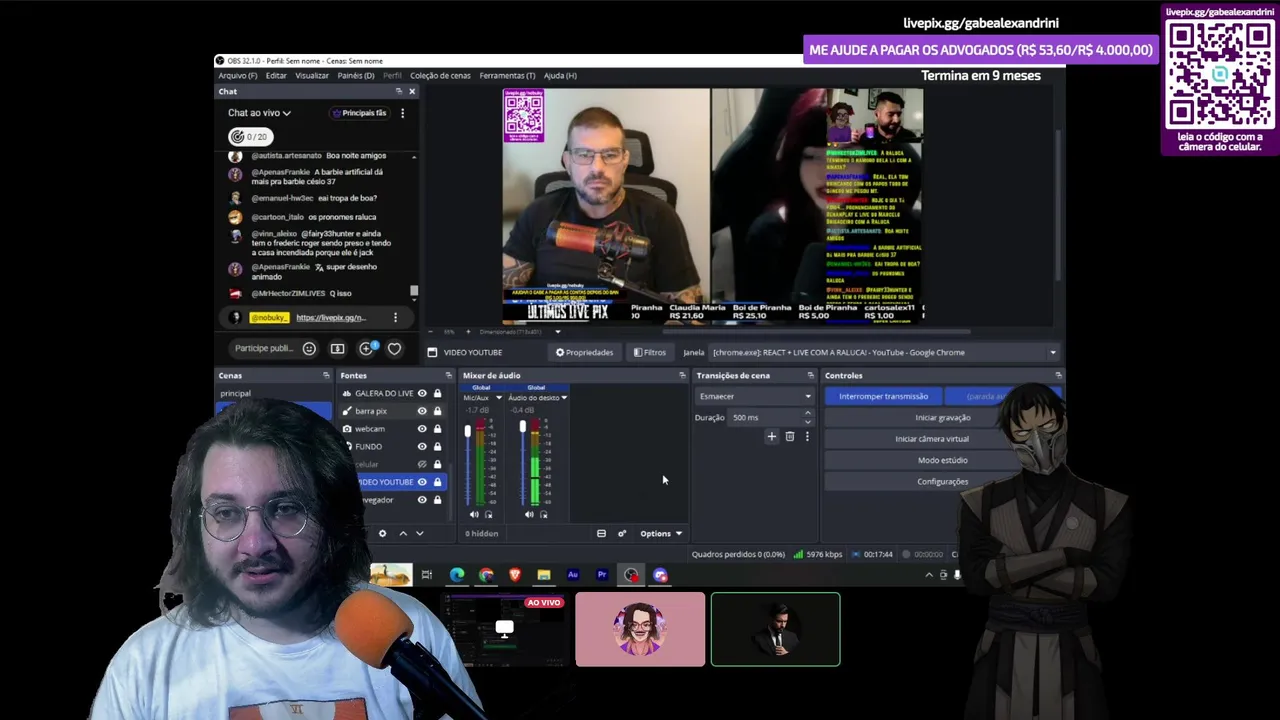This screenshot has height=720, width=1280.
Task: Close the Chat dock panel
Action: [411, 91]
